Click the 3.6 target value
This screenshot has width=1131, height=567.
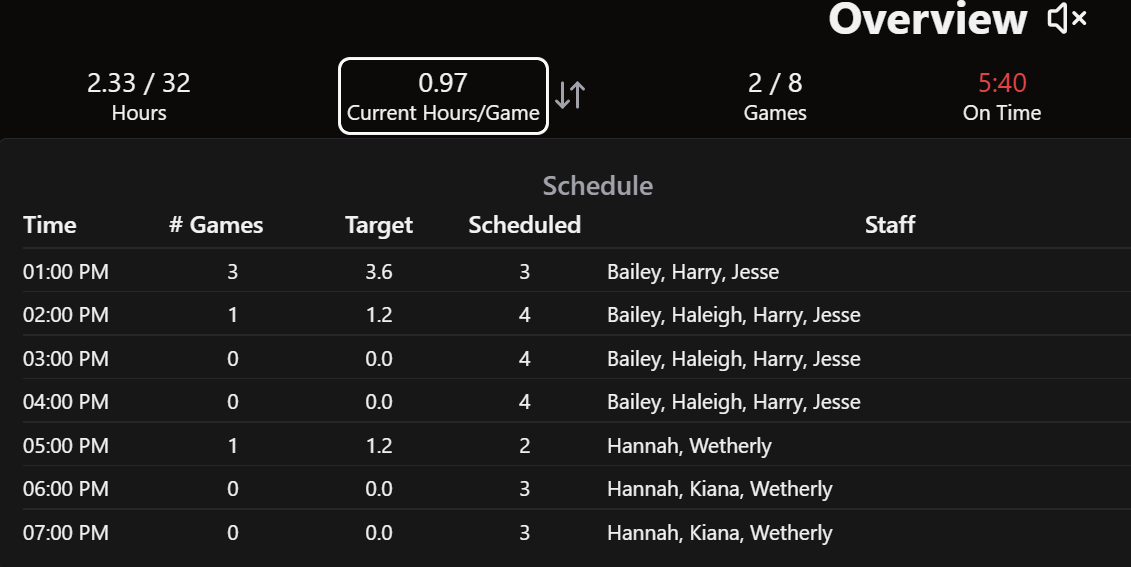click(x=379, y=272)
